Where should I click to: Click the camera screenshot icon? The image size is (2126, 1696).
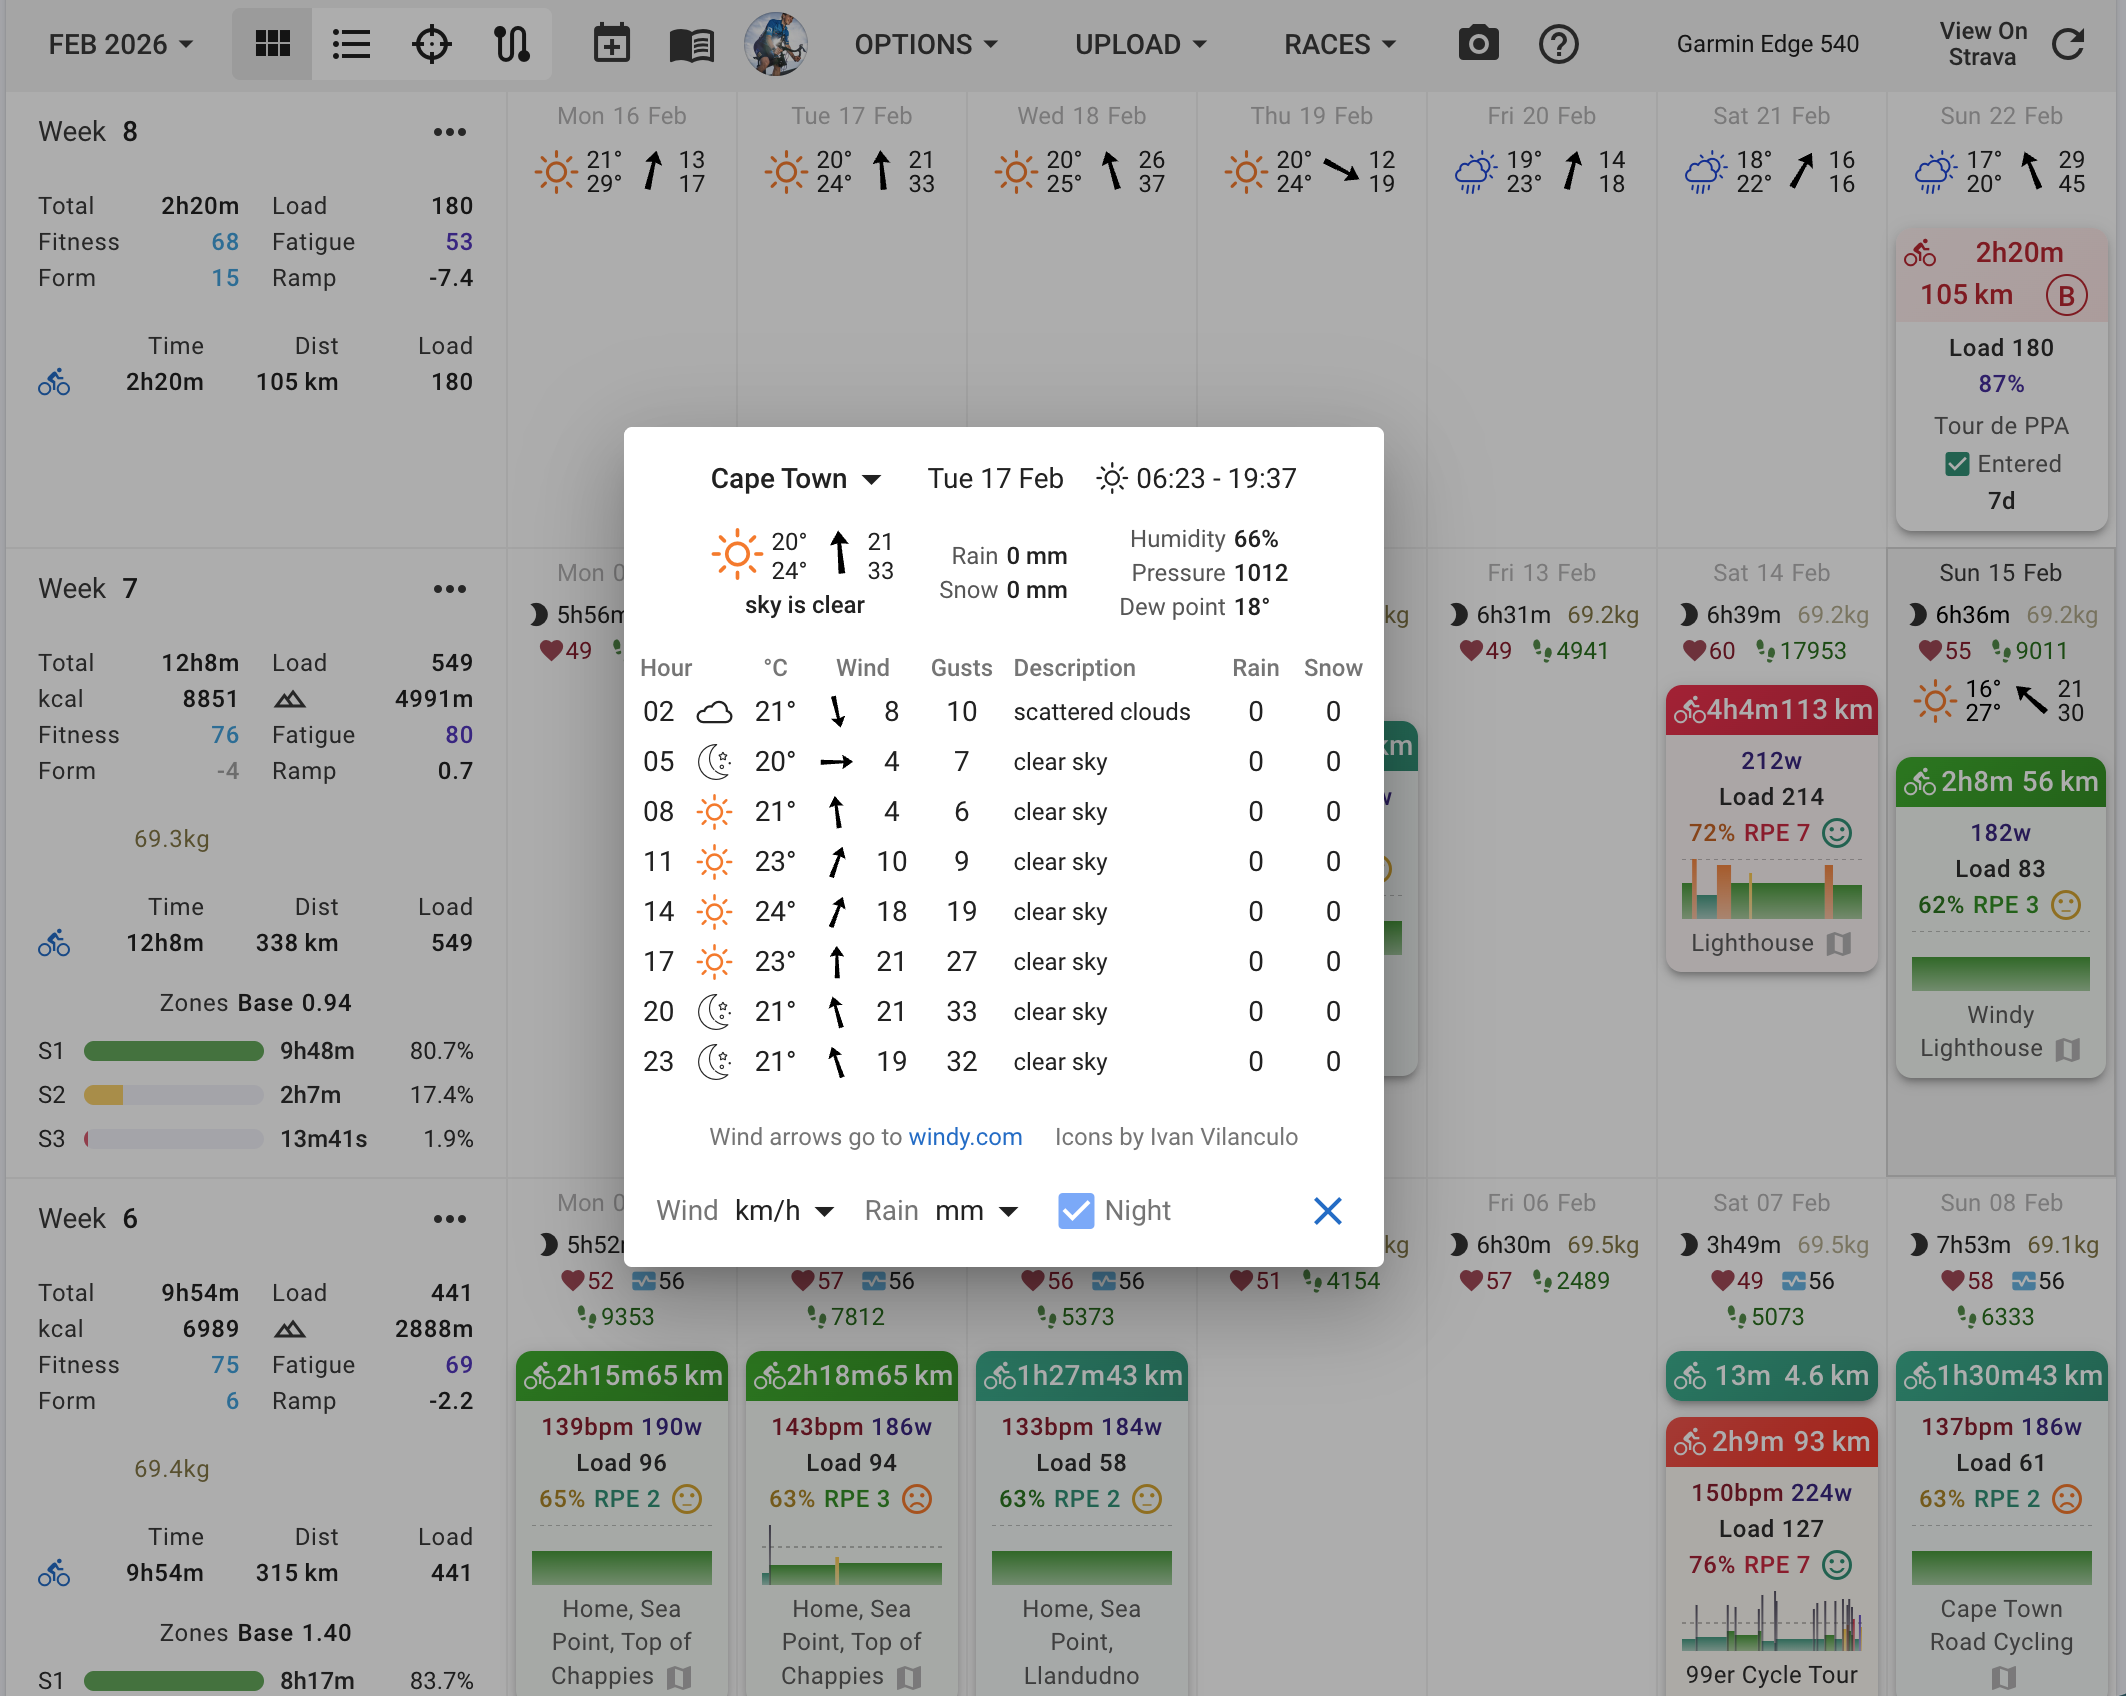pyautogui.click(x=1478, y=44)
